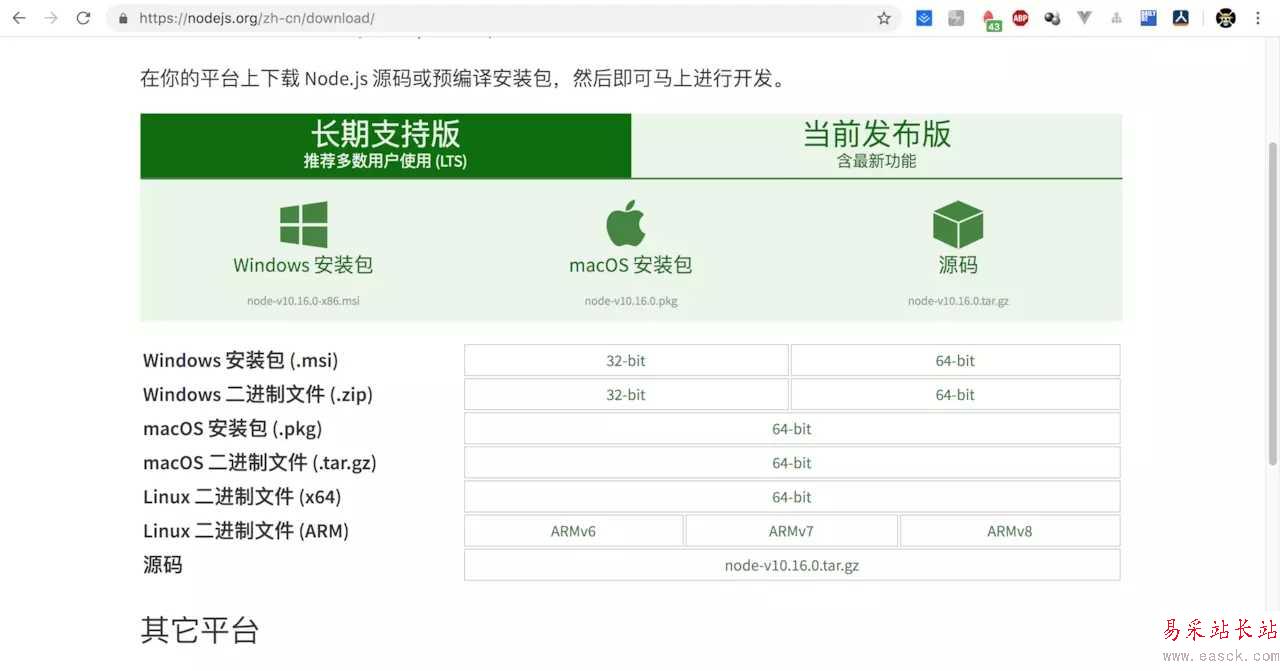Viewport: 1280px width, 671px height.
Task: Download 32-bit Windows .msi installer
Action: coord(626,360)
